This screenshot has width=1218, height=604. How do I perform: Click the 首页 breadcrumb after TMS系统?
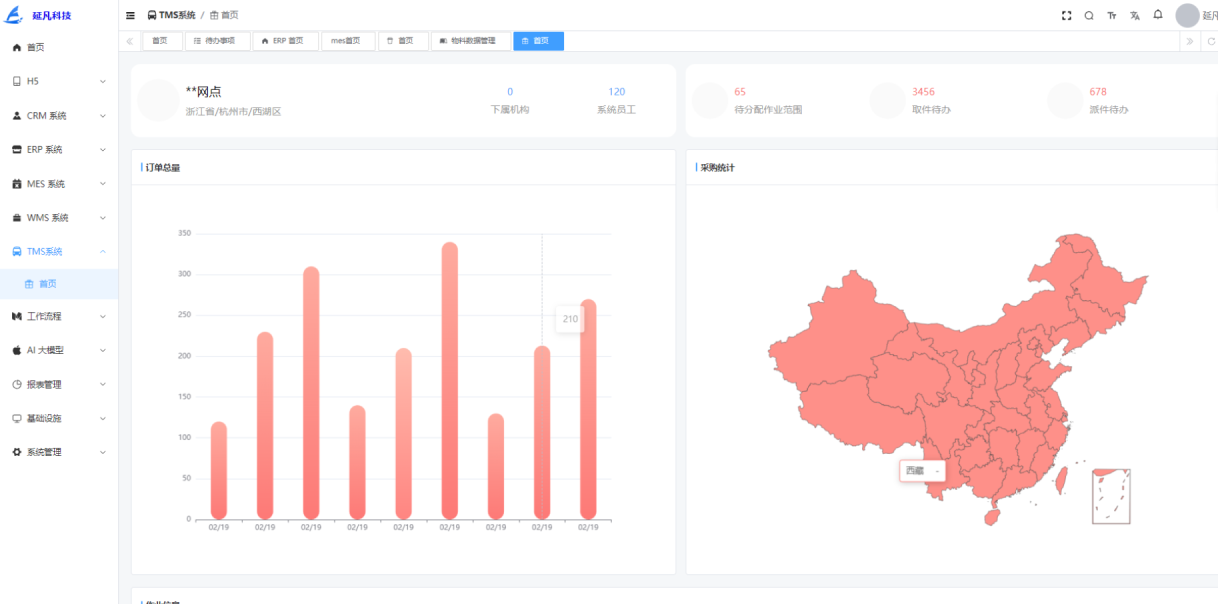[224, 15]
